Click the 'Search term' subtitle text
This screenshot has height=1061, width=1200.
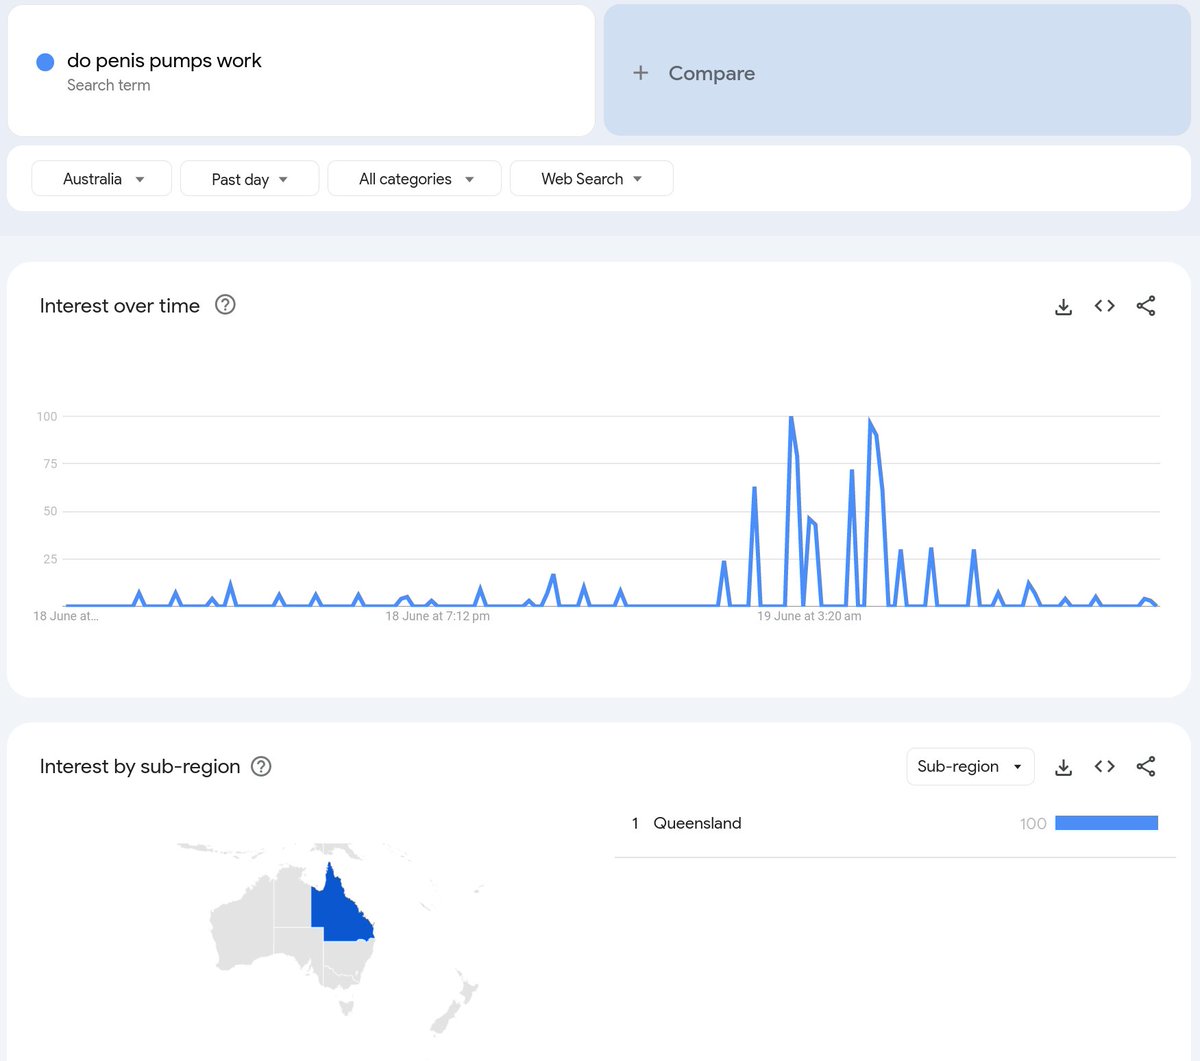tap(109, 85)
